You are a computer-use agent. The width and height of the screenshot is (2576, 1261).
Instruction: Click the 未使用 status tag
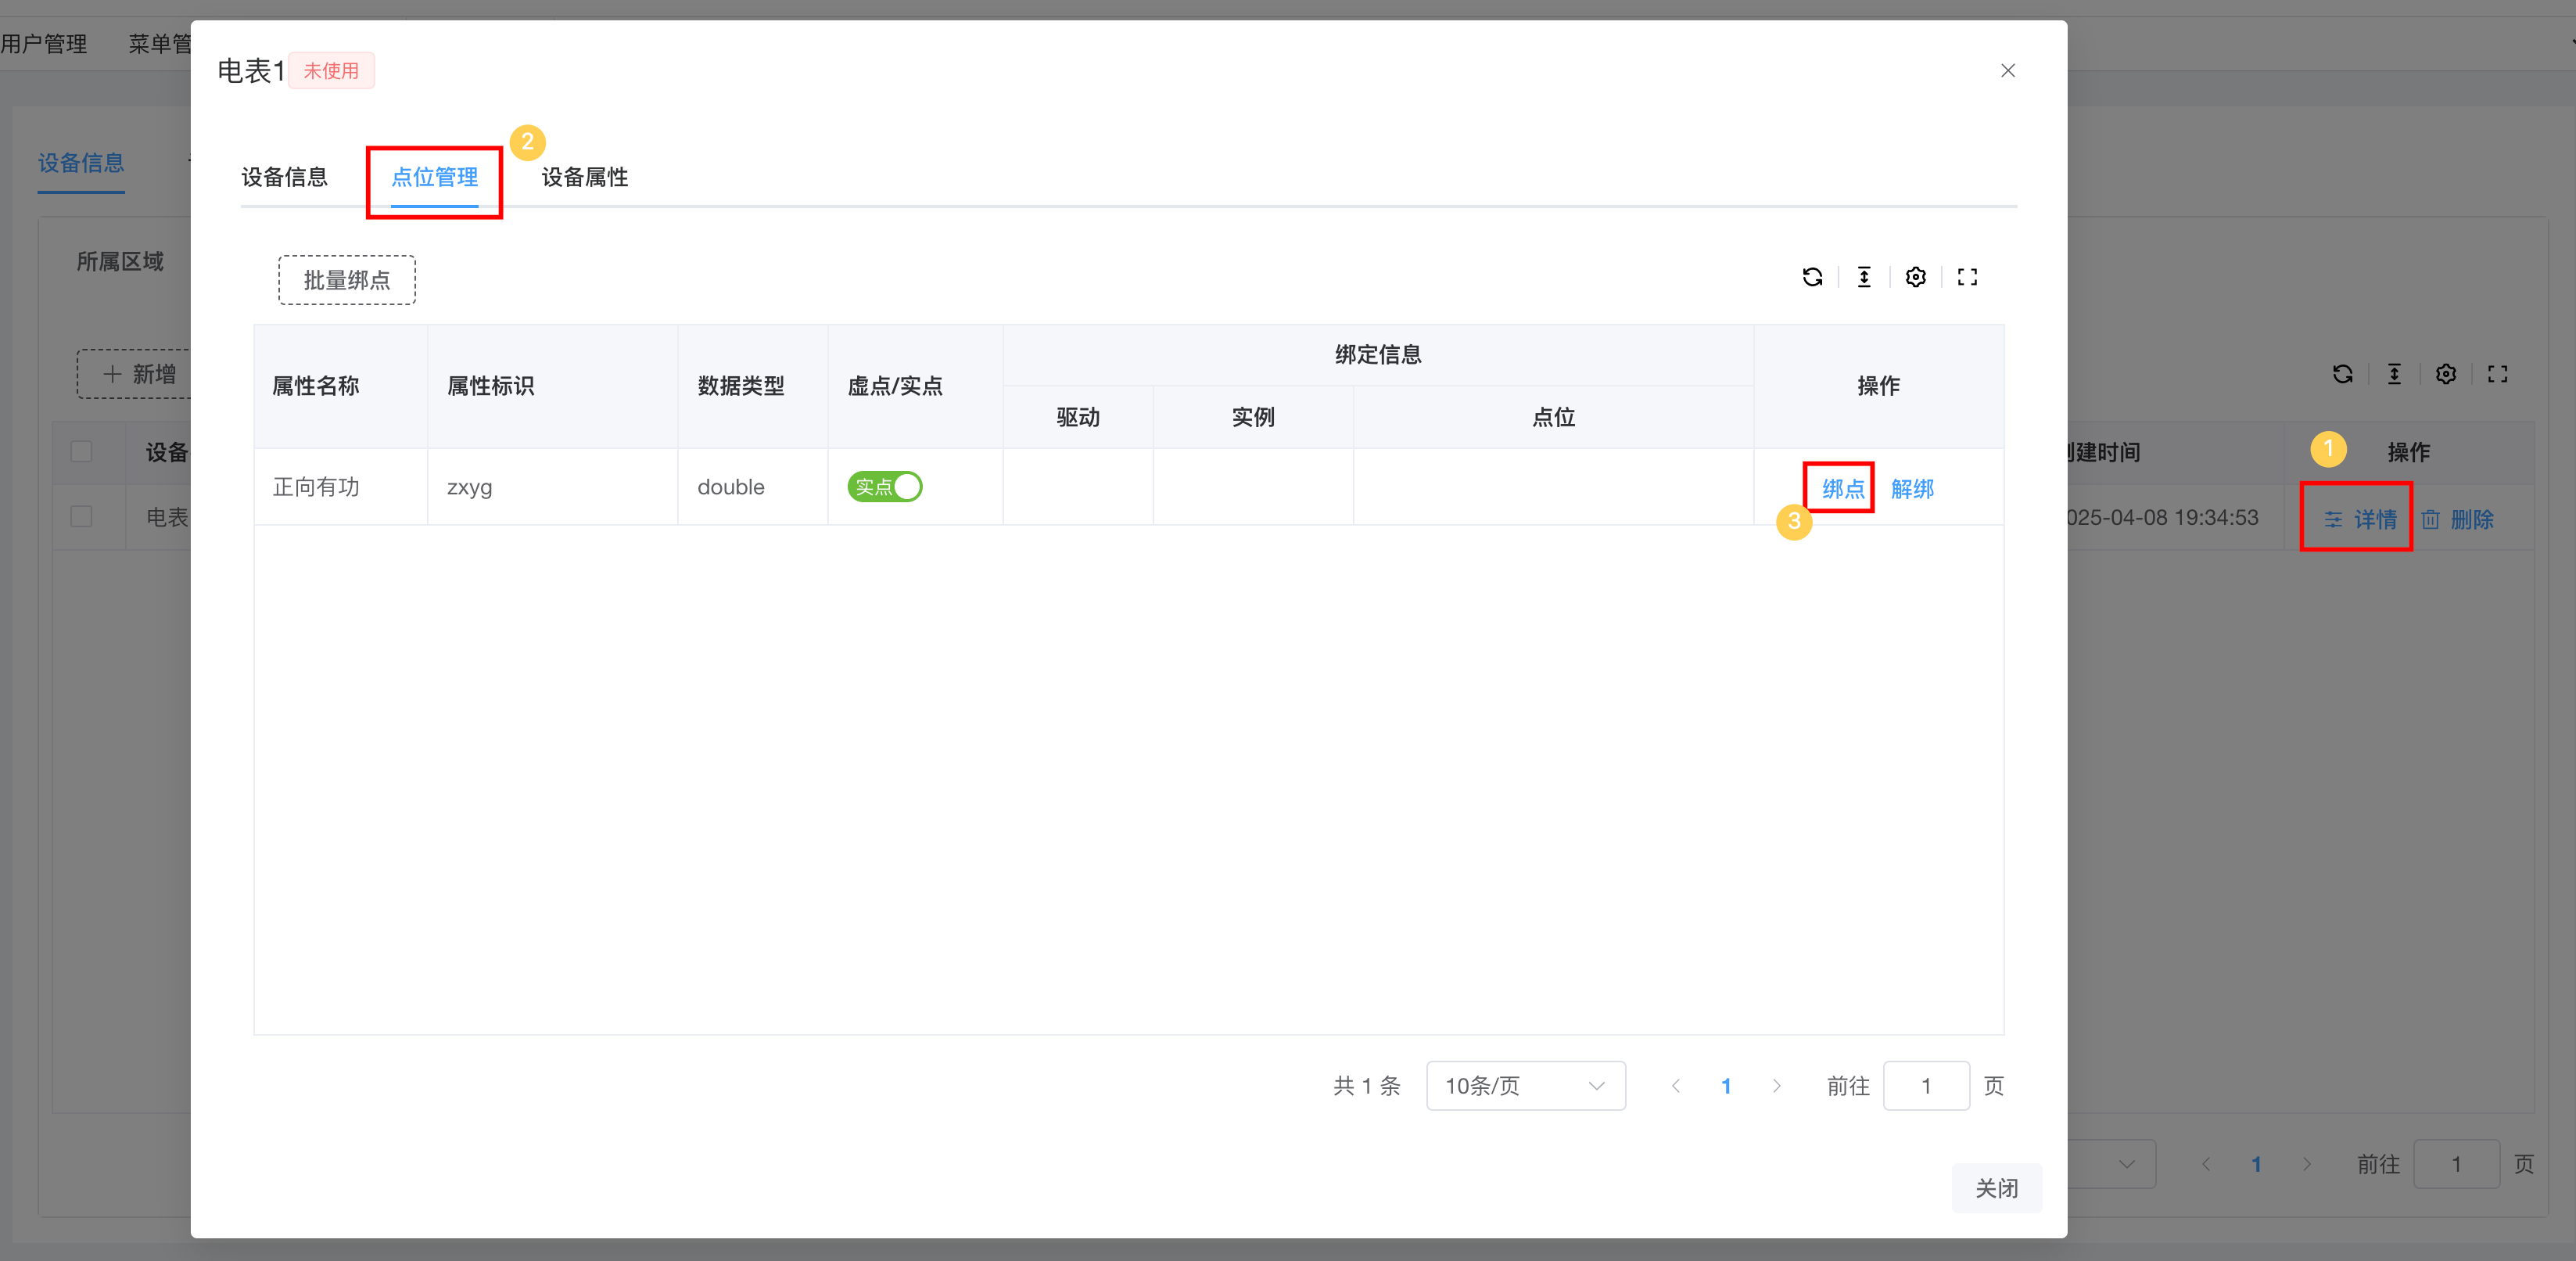point(331,71)
